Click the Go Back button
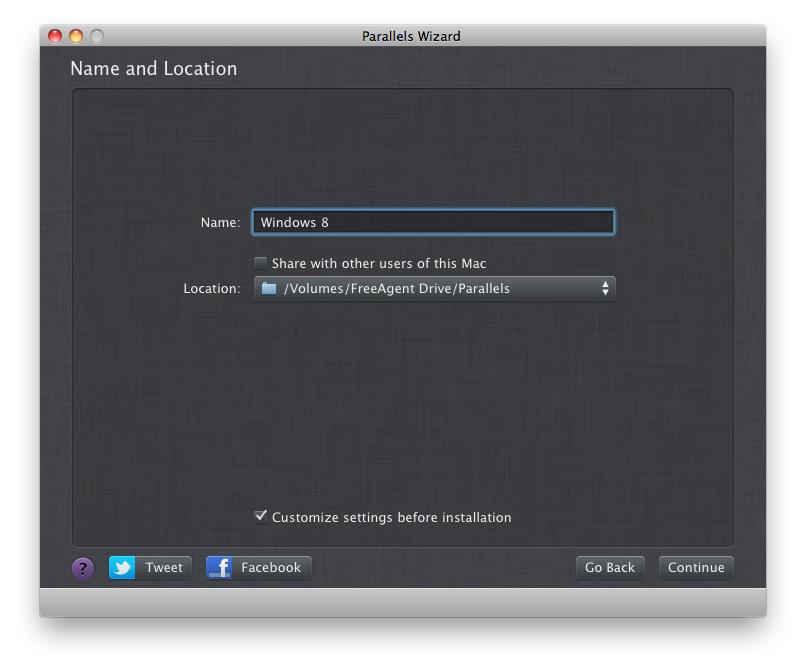This screenshot has width=806, height=672. pyautogui.click(x=610, y=568)
